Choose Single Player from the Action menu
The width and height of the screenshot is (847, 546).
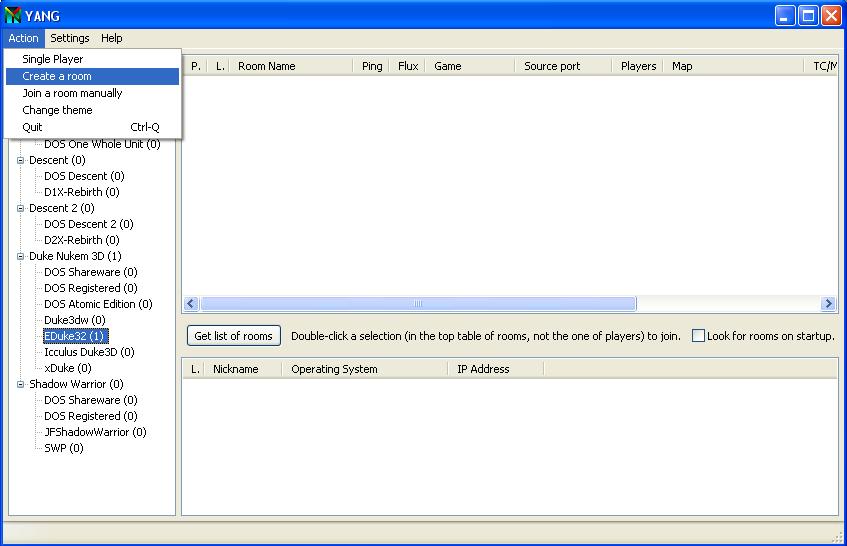point(92,59)
